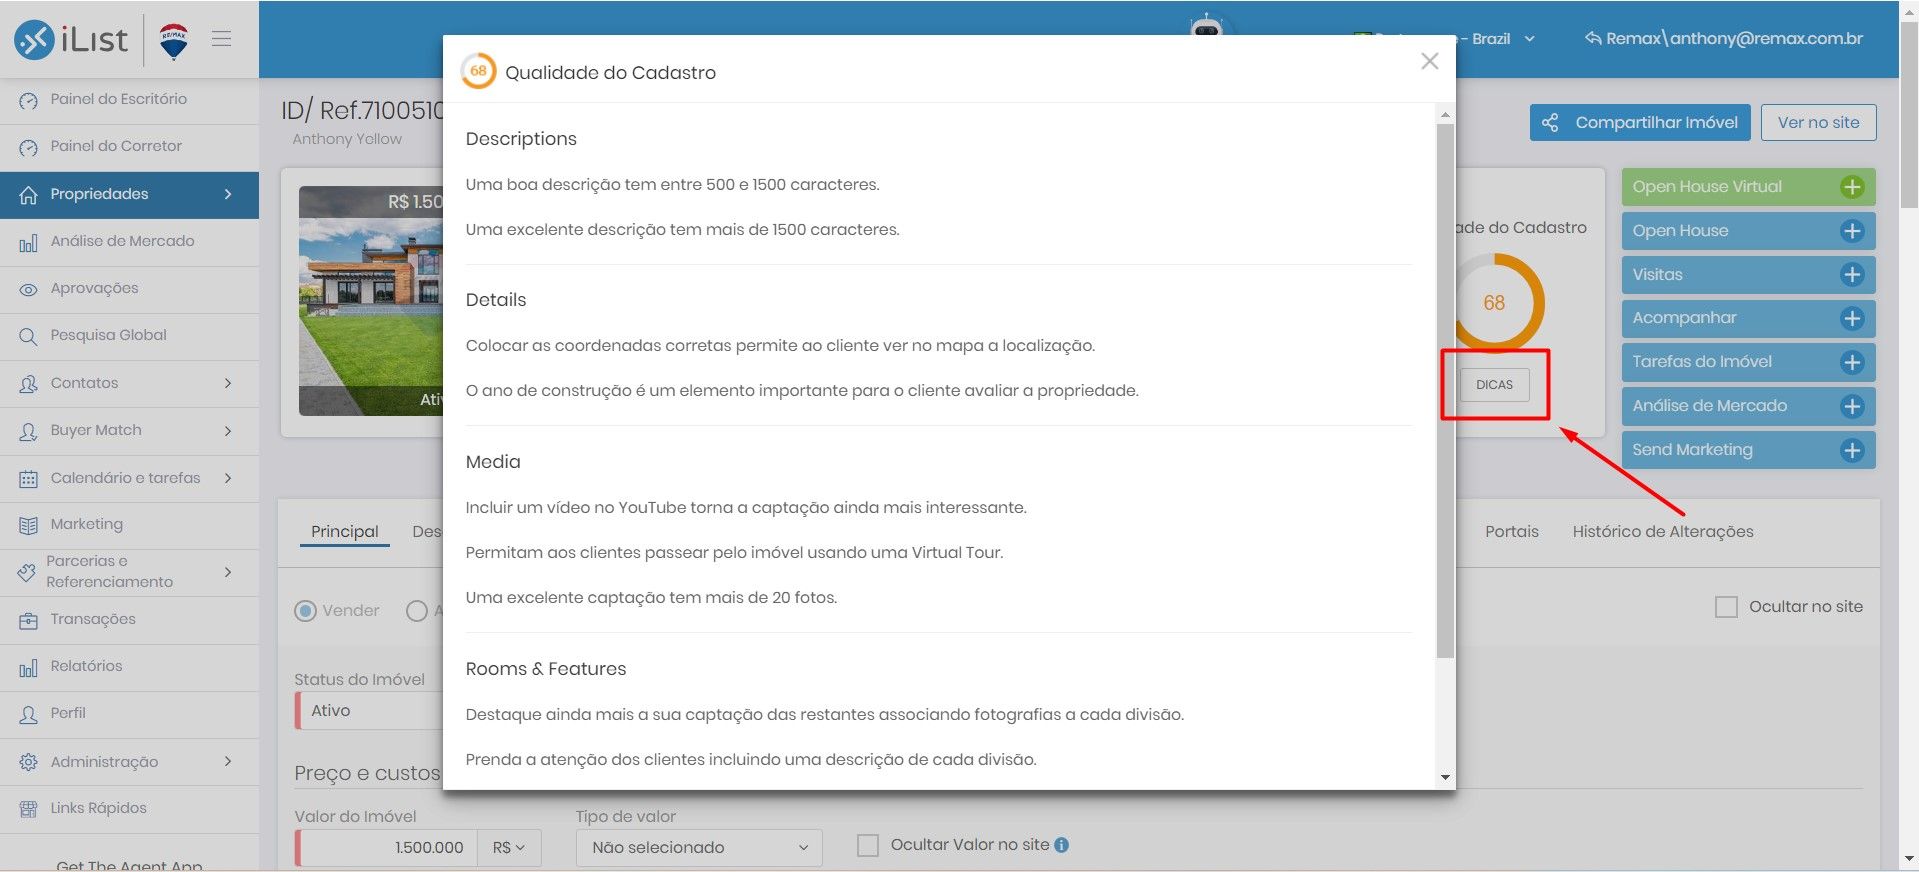1919x872 pixels.
Task: Click the Painel do Escritório gauge icon
Action: 28,100
